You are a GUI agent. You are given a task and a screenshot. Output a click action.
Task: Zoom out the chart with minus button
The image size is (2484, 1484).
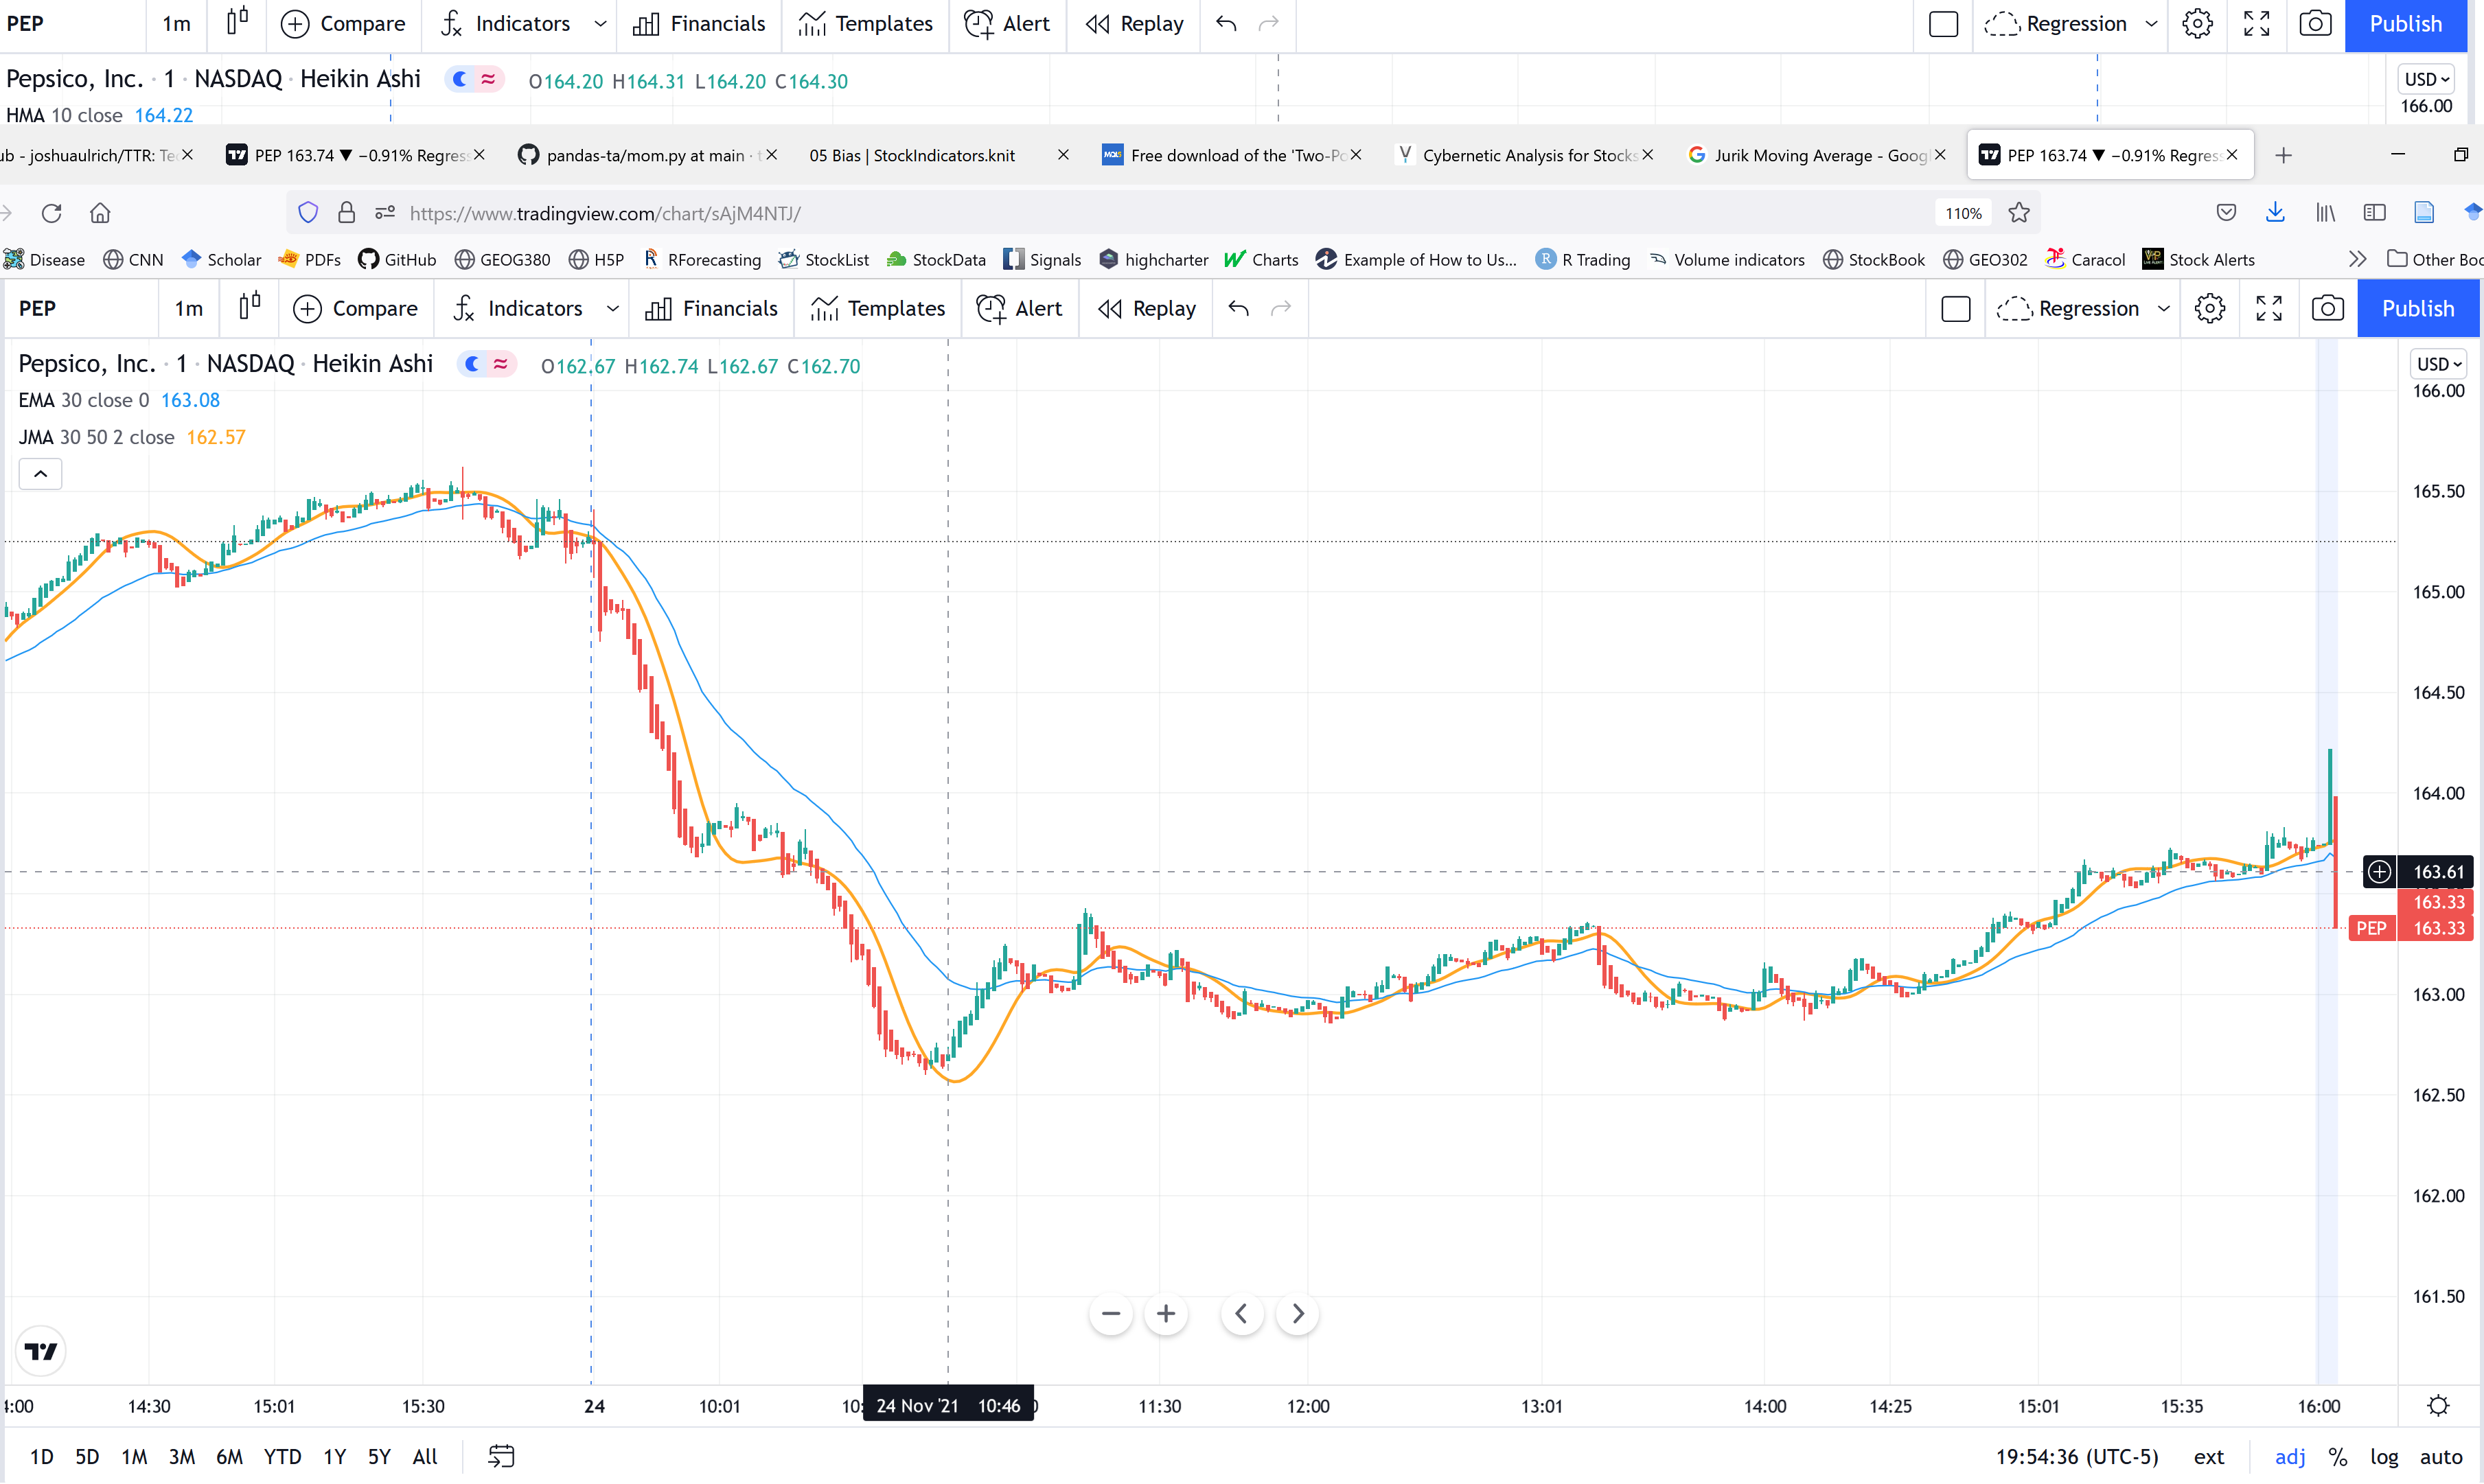coord(1110,1313)
